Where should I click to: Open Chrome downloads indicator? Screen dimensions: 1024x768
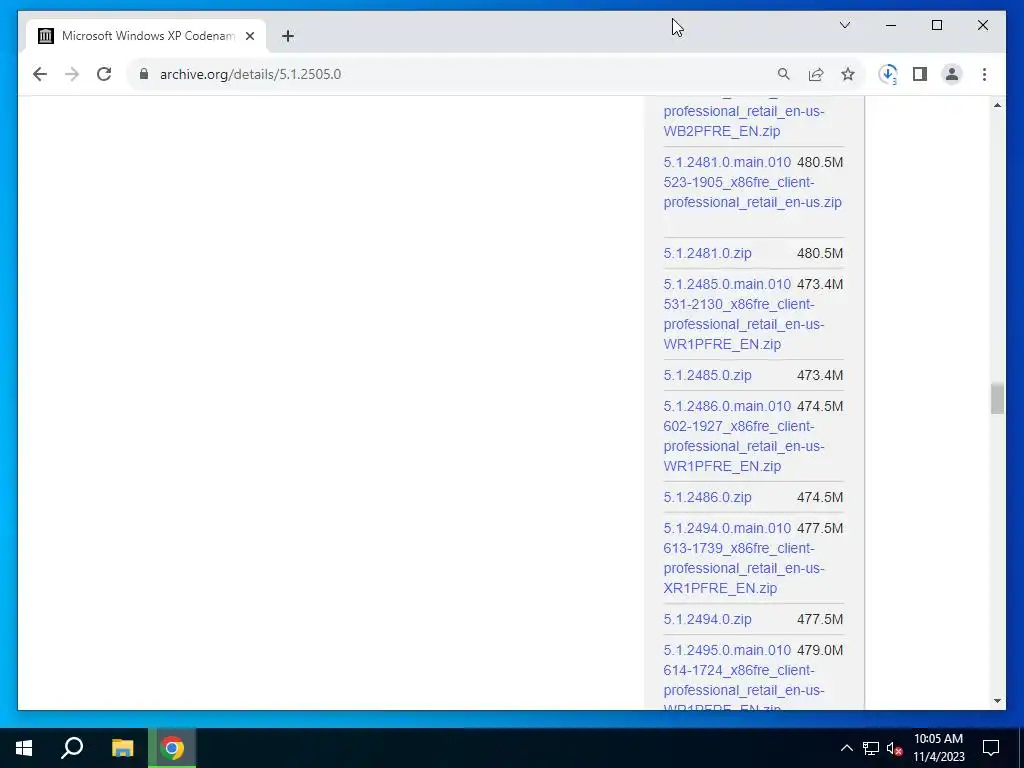pyautogui.click(x=888, y=74)
